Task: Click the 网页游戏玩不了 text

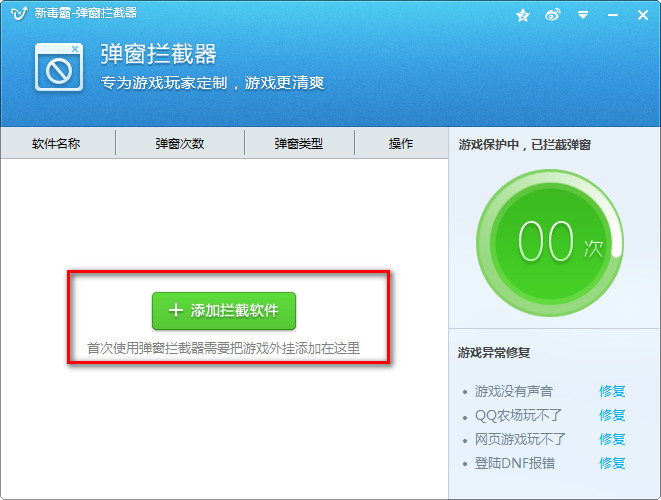Action: pos(520,439)
